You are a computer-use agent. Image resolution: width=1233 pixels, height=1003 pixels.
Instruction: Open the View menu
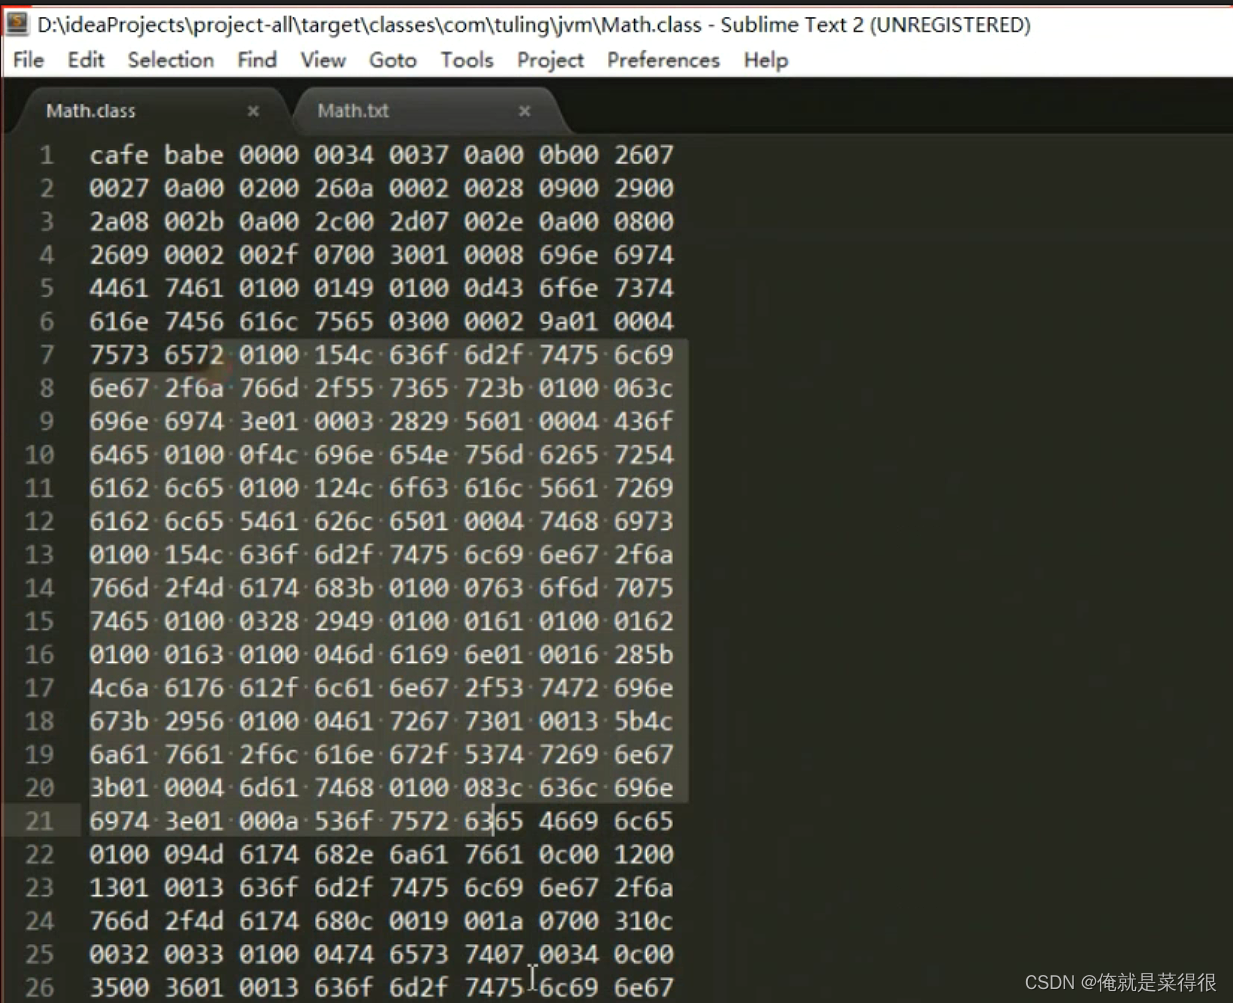pyautogui.click(x=323, y=60)
